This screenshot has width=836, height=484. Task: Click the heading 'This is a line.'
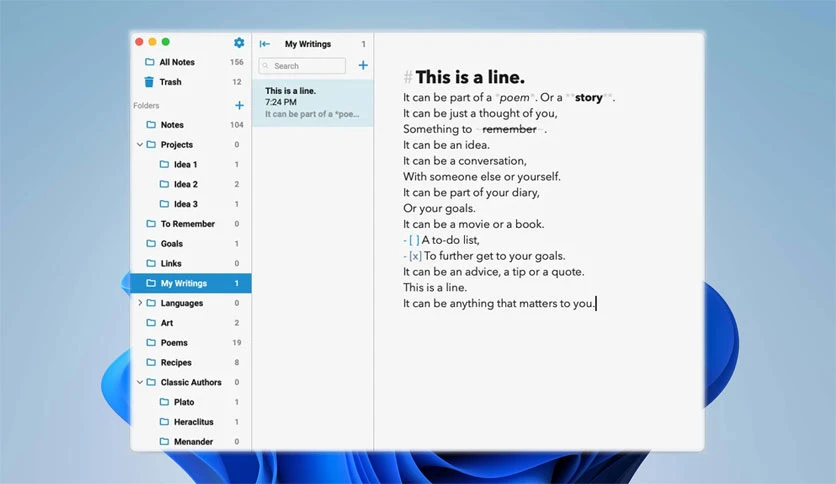pyautogui.click(x=470, y=77)
